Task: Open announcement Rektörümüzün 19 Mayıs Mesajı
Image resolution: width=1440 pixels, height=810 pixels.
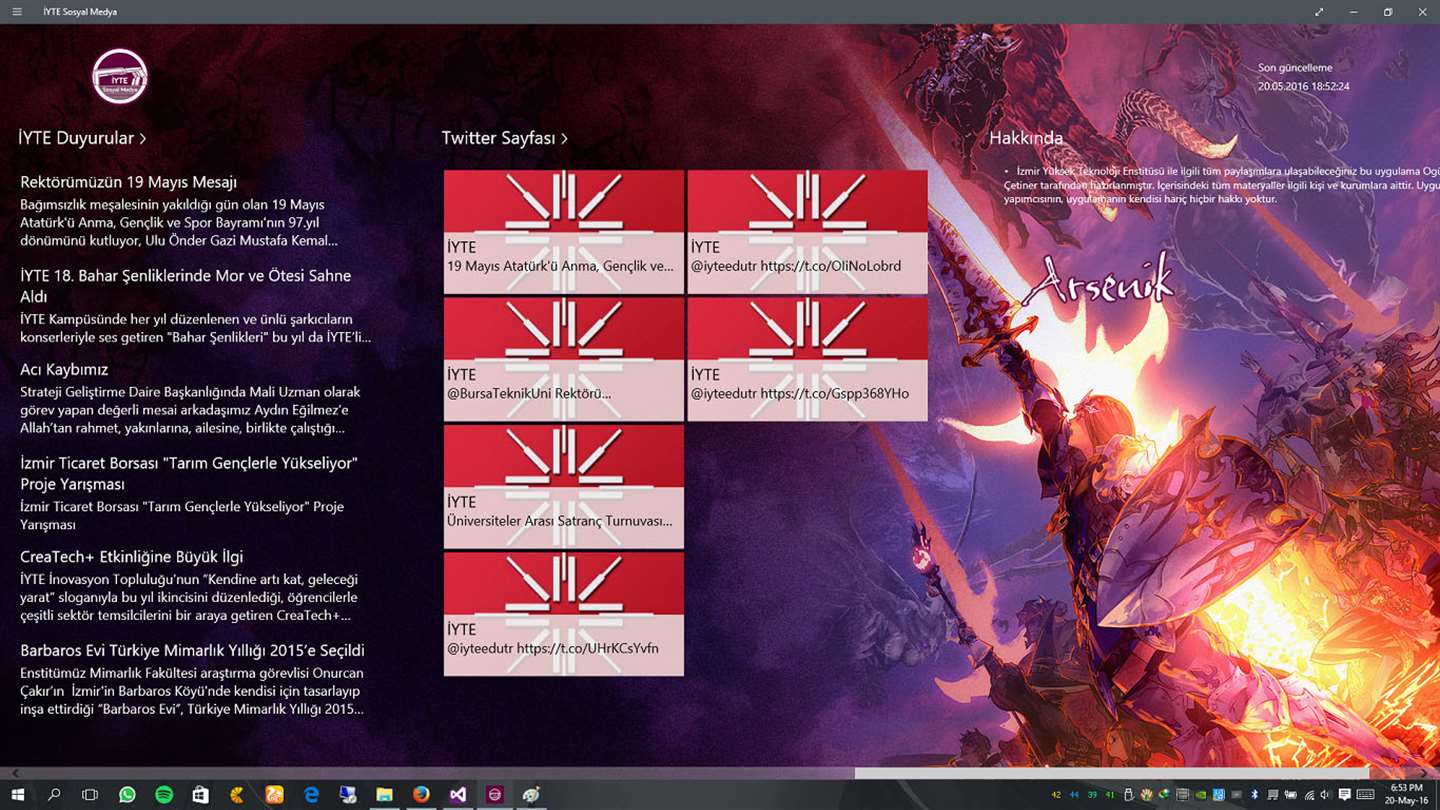Action: point(196,211)
